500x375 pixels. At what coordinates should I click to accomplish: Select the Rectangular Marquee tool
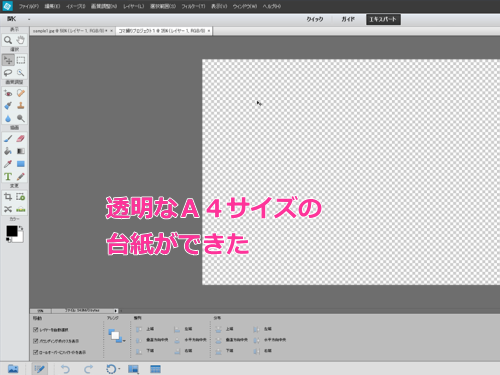(x=21, y=60)
